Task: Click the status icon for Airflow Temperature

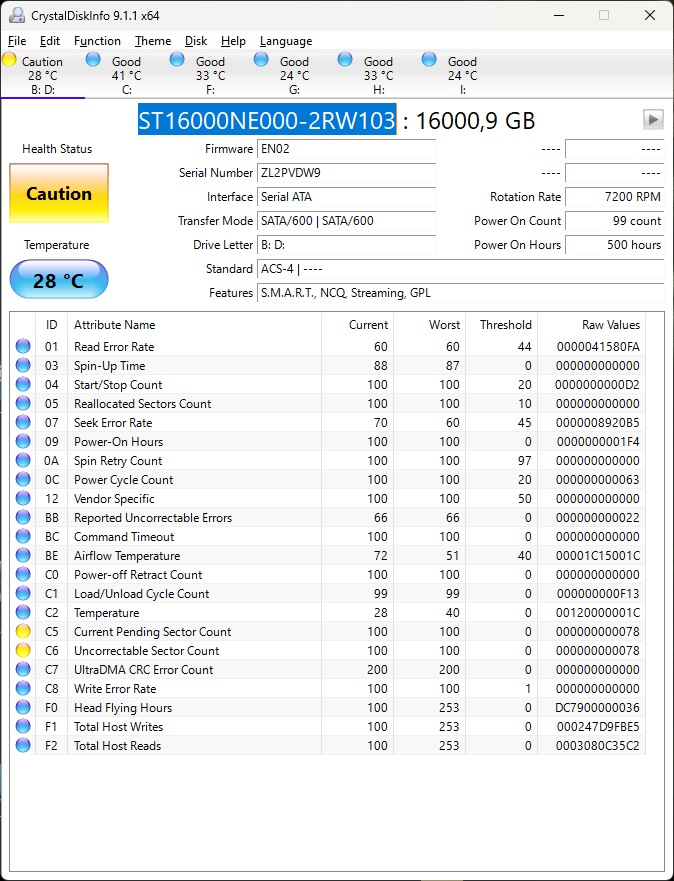Action: 23,556
